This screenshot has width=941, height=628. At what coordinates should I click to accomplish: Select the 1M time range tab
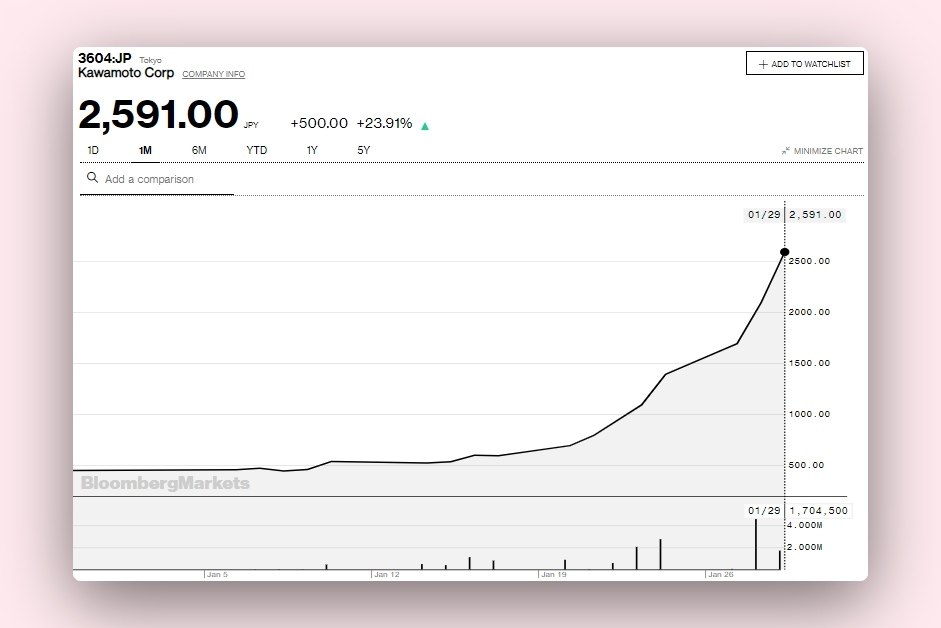coord(145,150)
